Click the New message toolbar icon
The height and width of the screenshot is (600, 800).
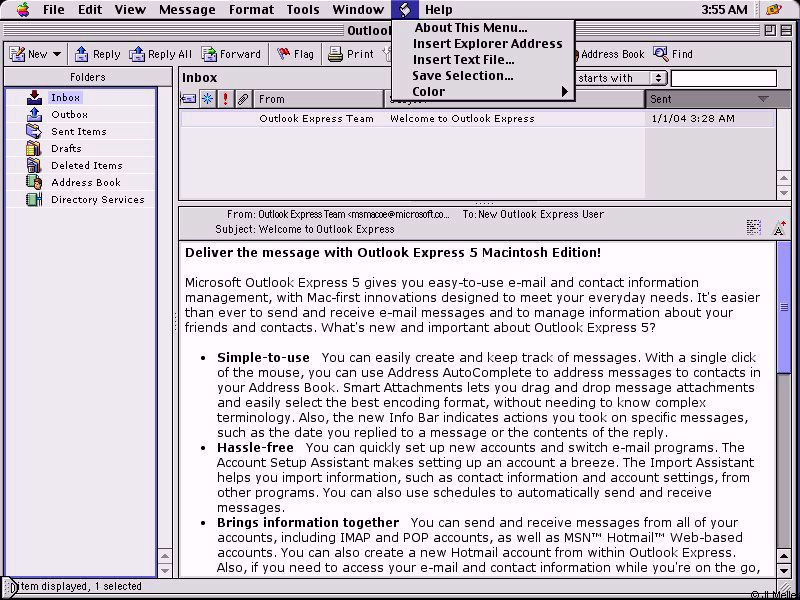[17, 54]
